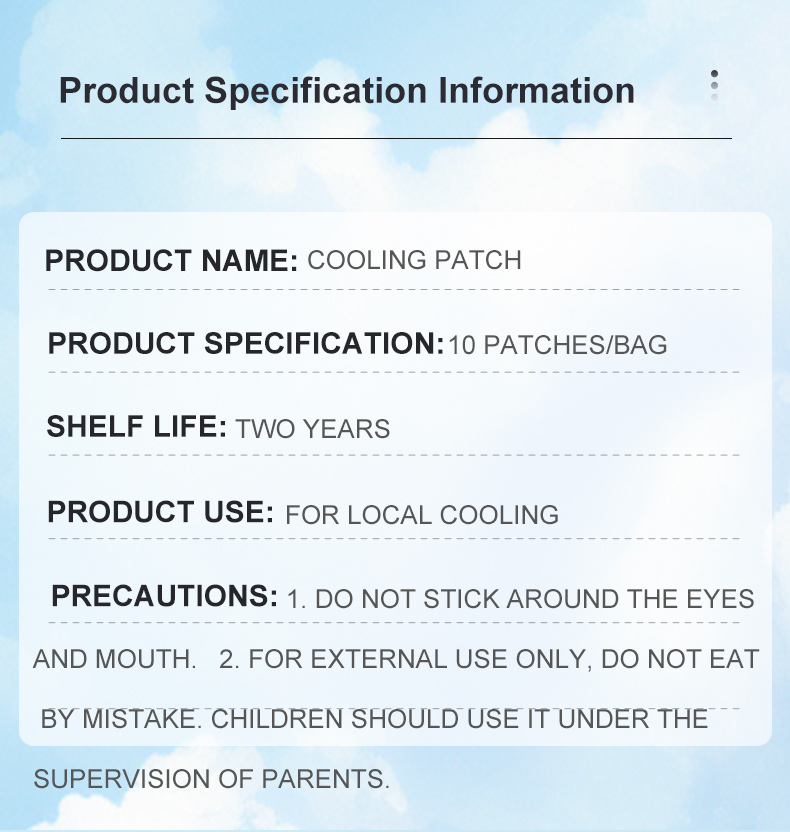Click the 10 PATCHES/BAG value
This screenshot has height=832, width=790.
(557, 346)
